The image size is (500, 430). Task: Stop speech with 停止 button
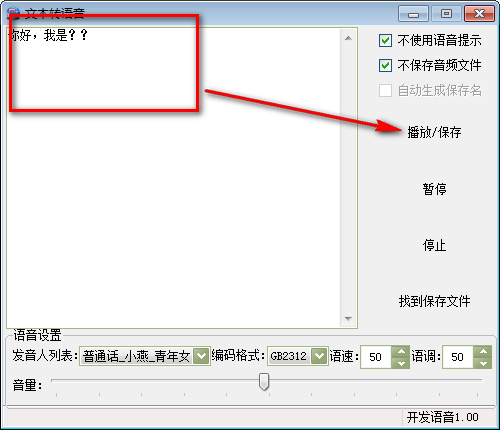click(x=434, y=245)
